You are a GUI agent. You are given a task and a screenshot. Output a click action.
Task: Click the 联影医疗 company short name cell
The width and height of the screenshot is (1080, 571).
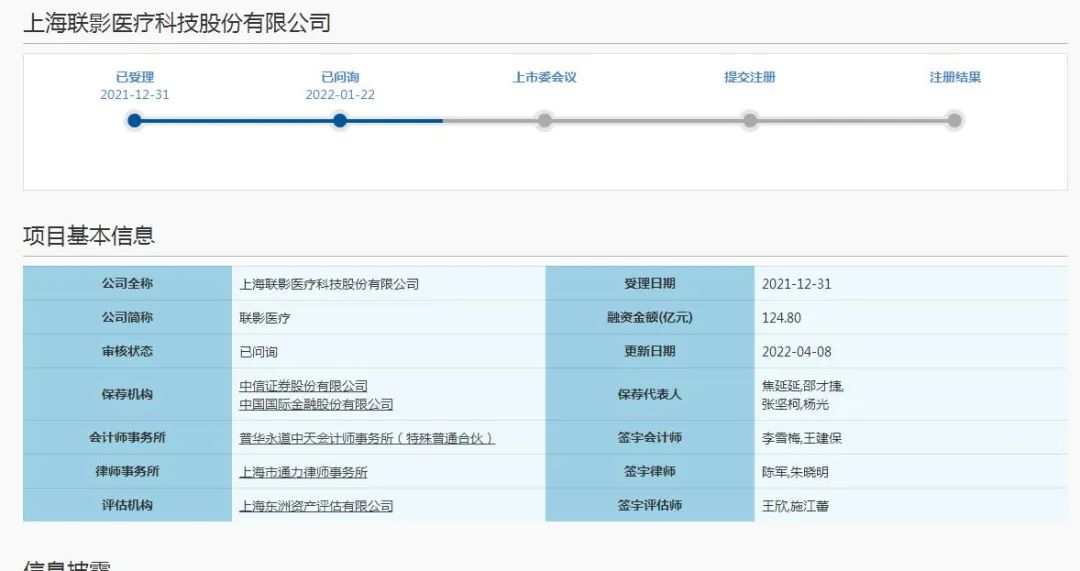coord(265,318)
